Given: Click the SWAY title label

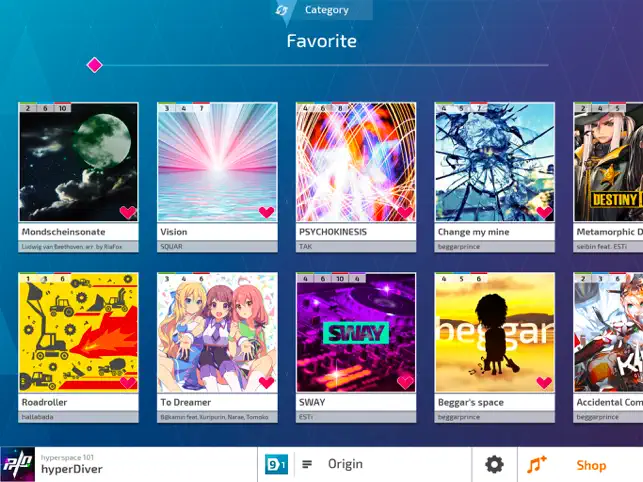Looking at the screenshot, I should [312, 402].
